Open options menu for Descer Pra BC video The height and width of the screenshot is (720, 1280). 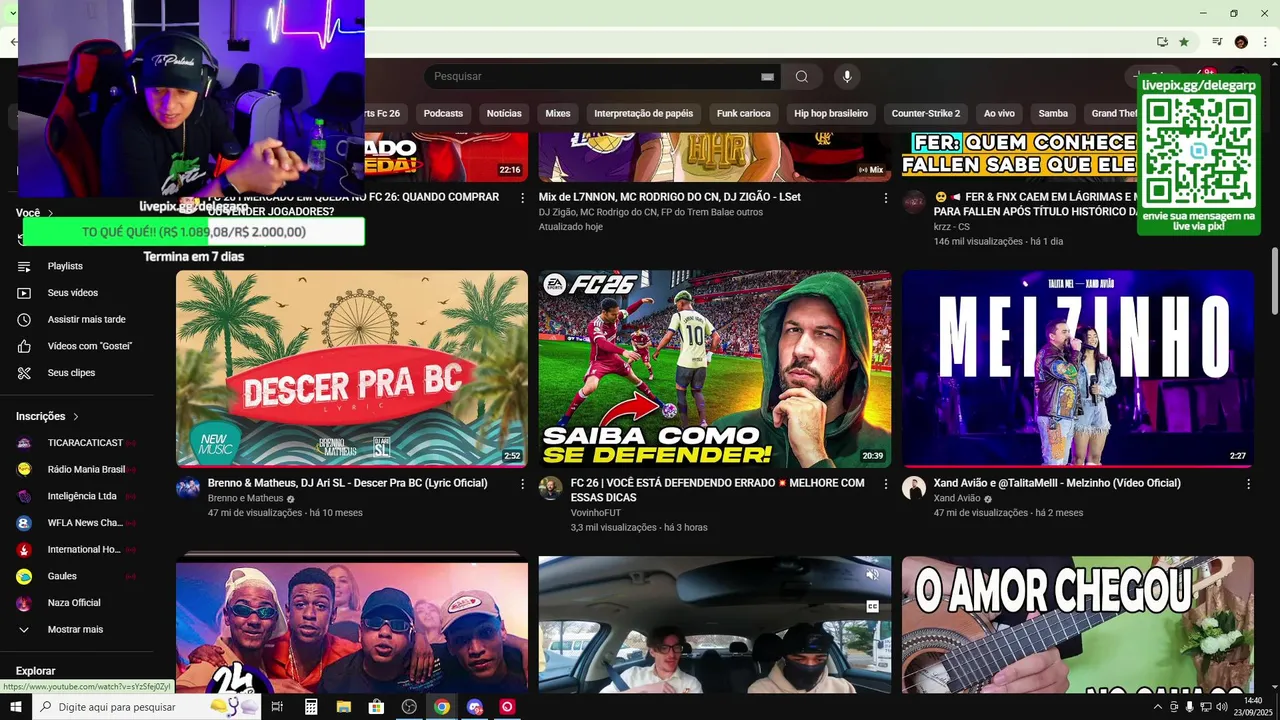click(x=522, y=484)
